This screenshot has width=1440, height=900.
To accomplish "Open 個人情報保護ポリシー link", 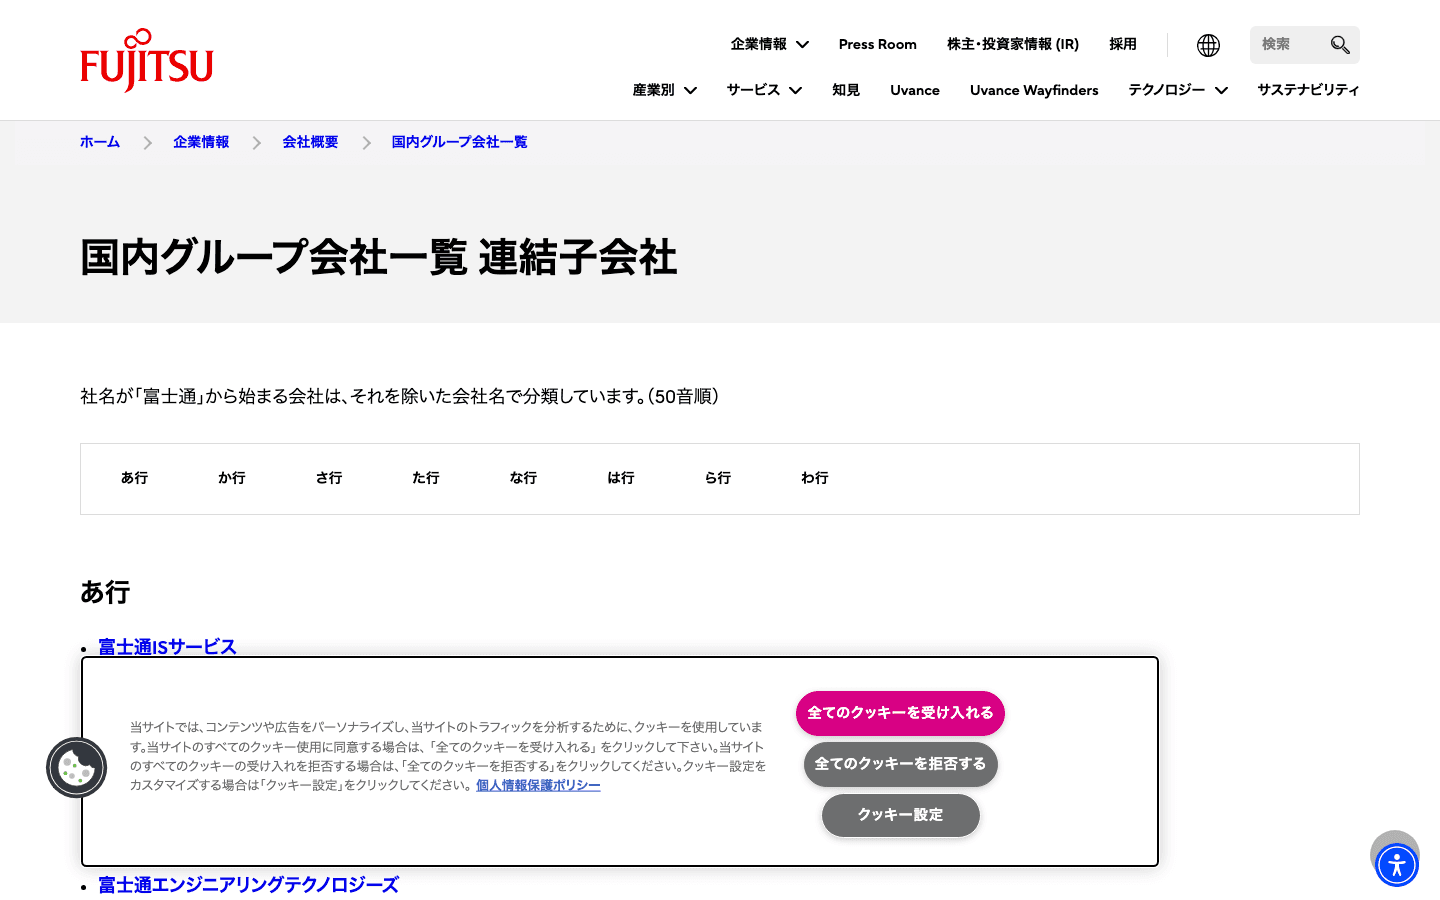I will point(538,785).
